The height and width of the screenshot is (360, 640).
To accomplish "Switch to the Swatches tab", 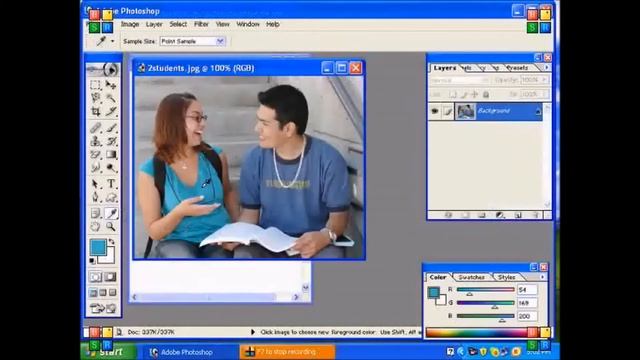I will coord(471,277).
